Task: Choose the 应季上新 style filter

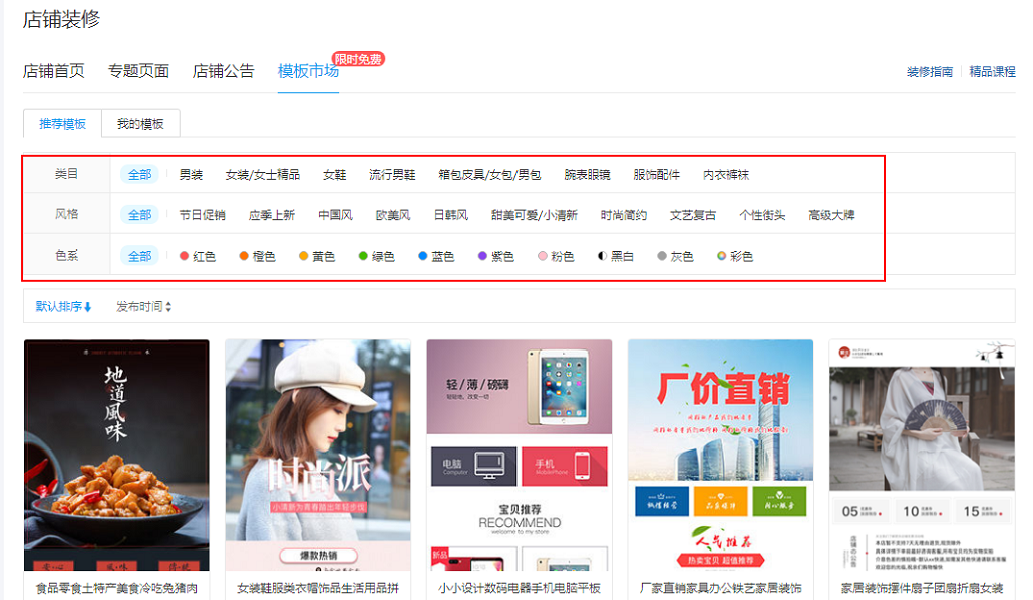Action: point(271,215)
